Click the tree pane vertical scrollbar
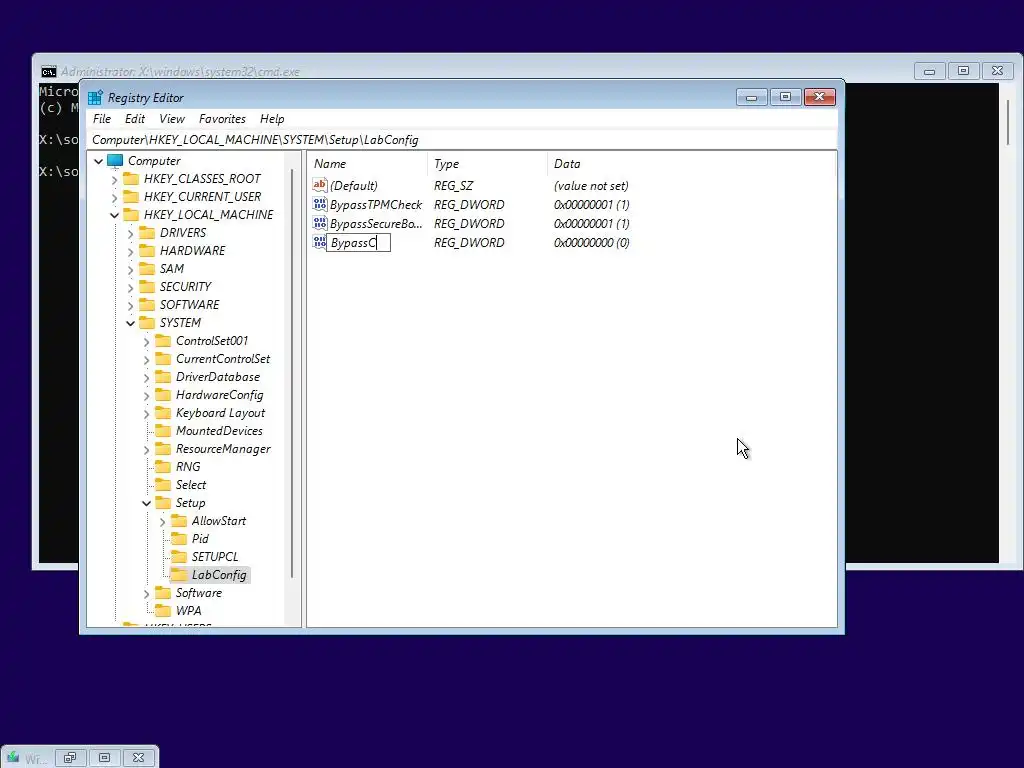Image resolution: width=1024 pixels, height=768 pixels. tap(292, 373)
